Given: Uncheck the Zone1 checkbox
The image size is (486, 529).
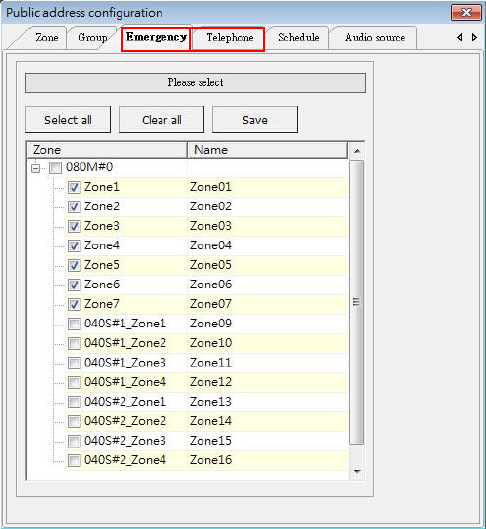Looking at the screenshot, I should pos(74,187).
